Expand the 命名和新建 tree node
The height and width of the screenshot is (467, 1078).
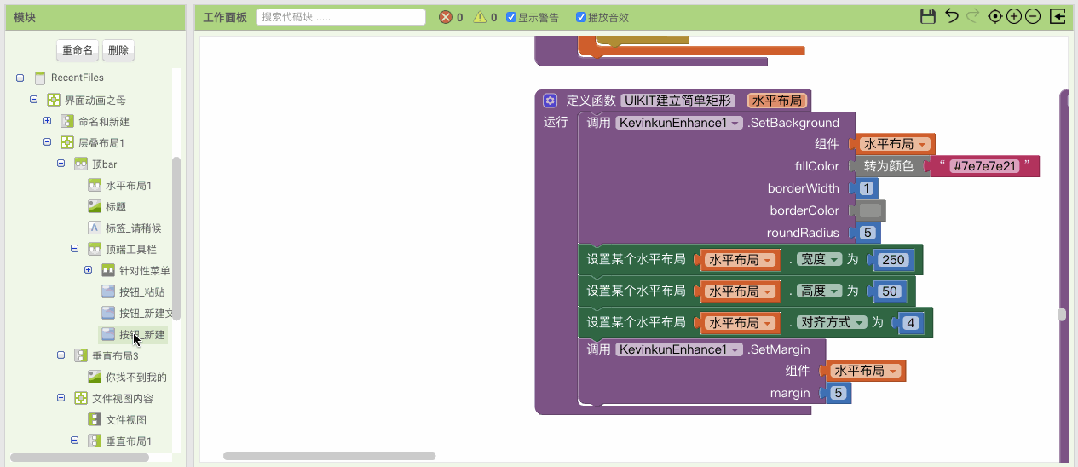click(47, 121)
